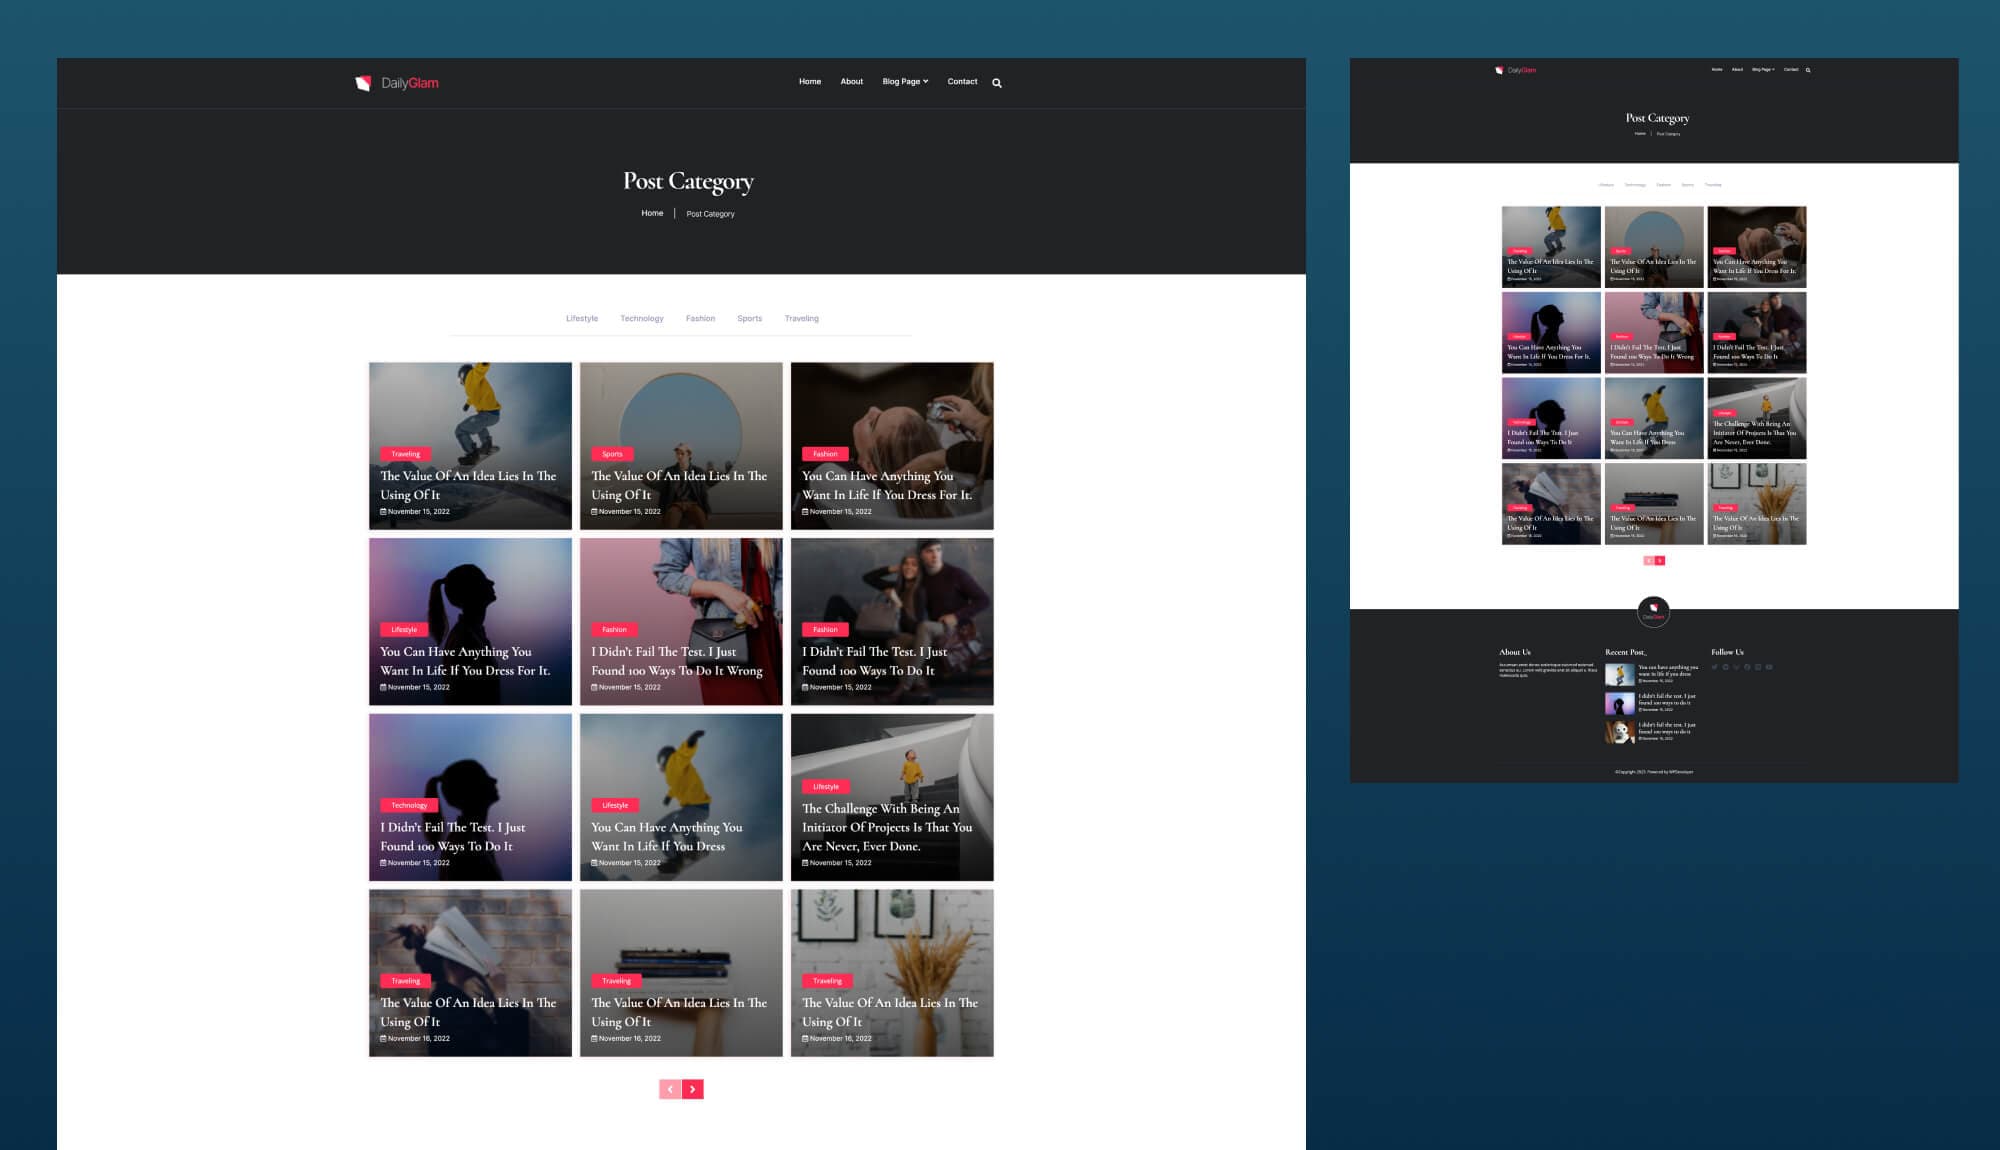Click the Facebook icon in the footer

click(1748, 666)
